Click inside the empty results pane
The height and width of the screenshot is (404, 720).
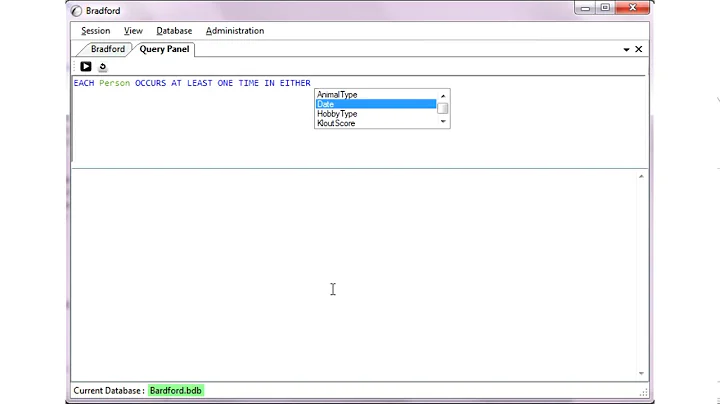tap(354, 275)
